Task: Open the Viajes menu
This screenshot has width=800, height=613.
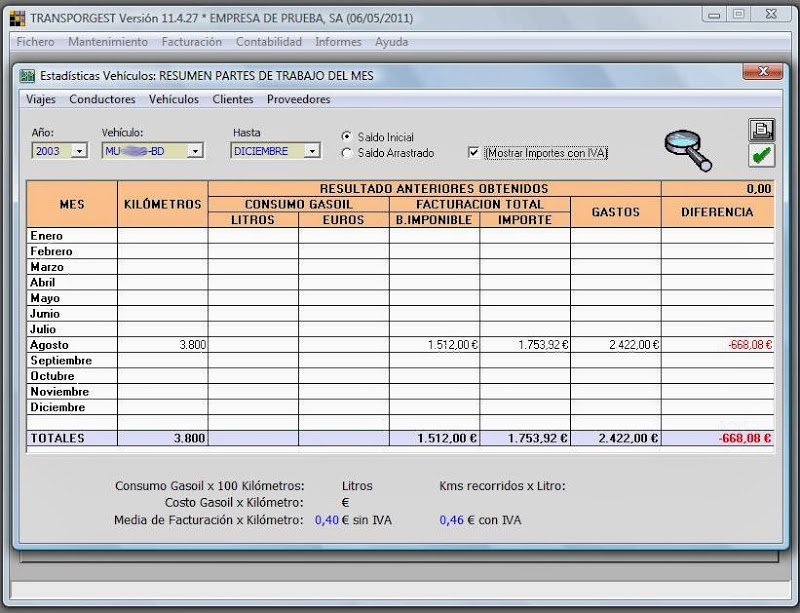Action: pyautogui.click(x=41, y=99)
